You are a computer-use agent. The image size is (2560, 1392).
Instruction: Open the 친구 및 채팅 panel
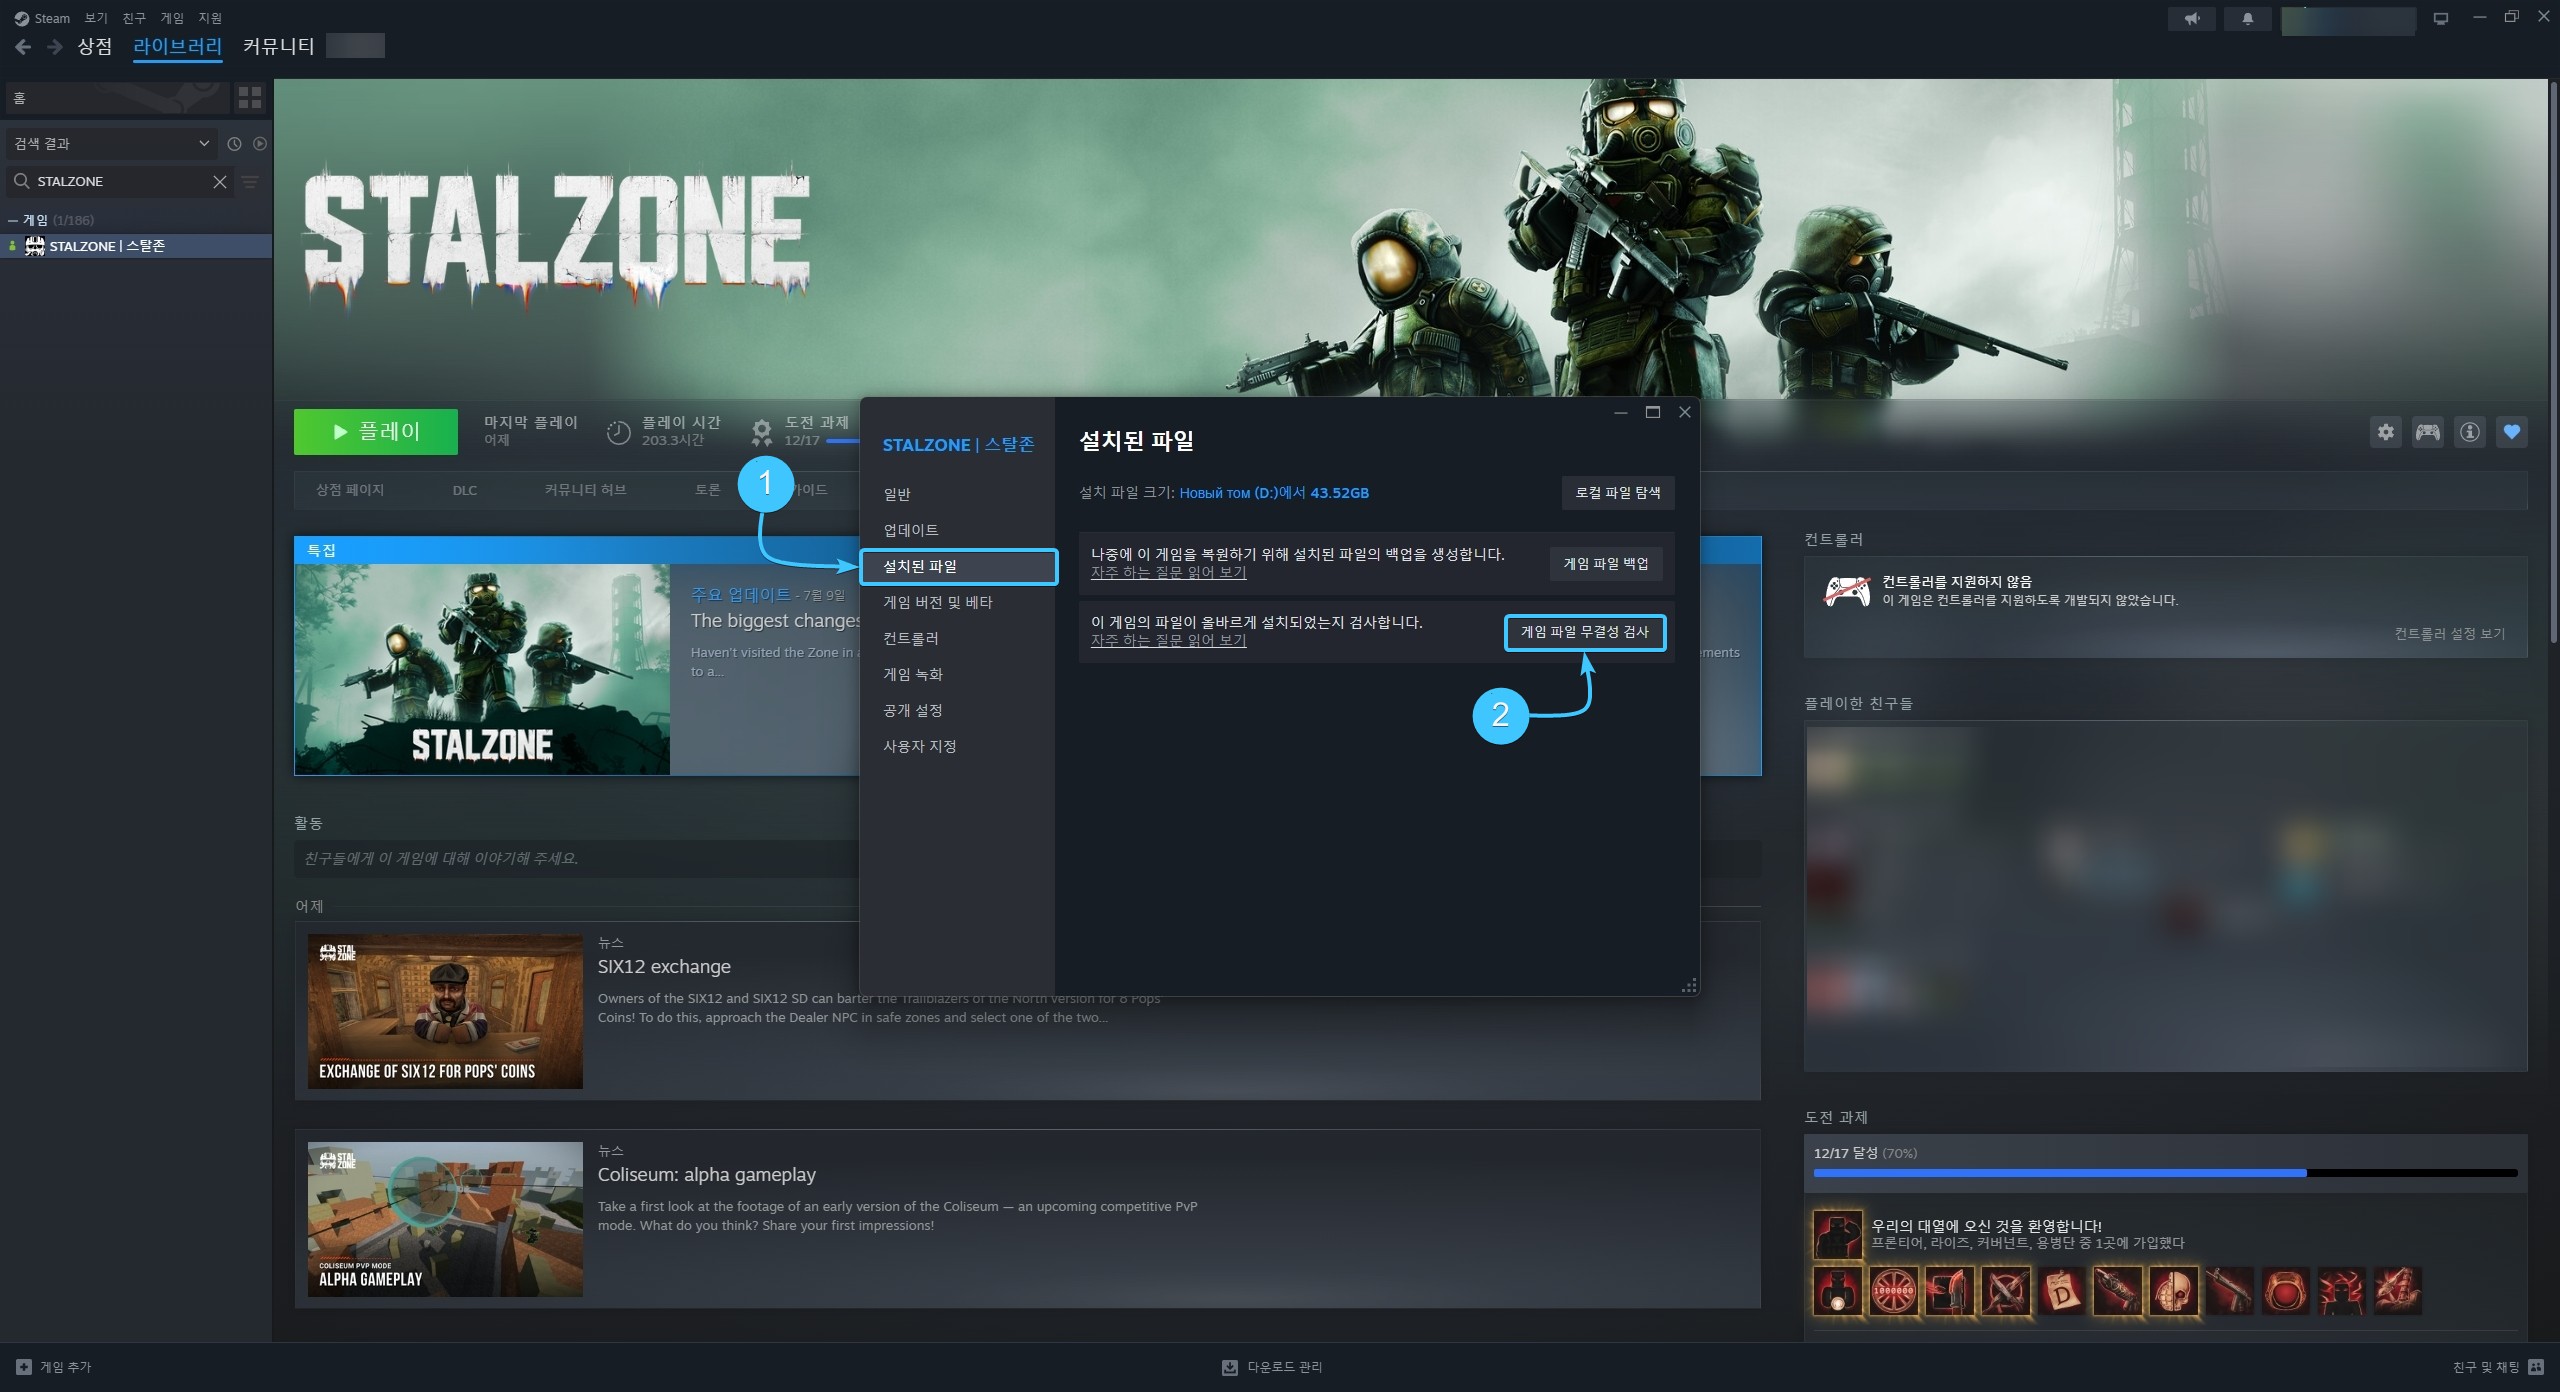point(2498,1367)
